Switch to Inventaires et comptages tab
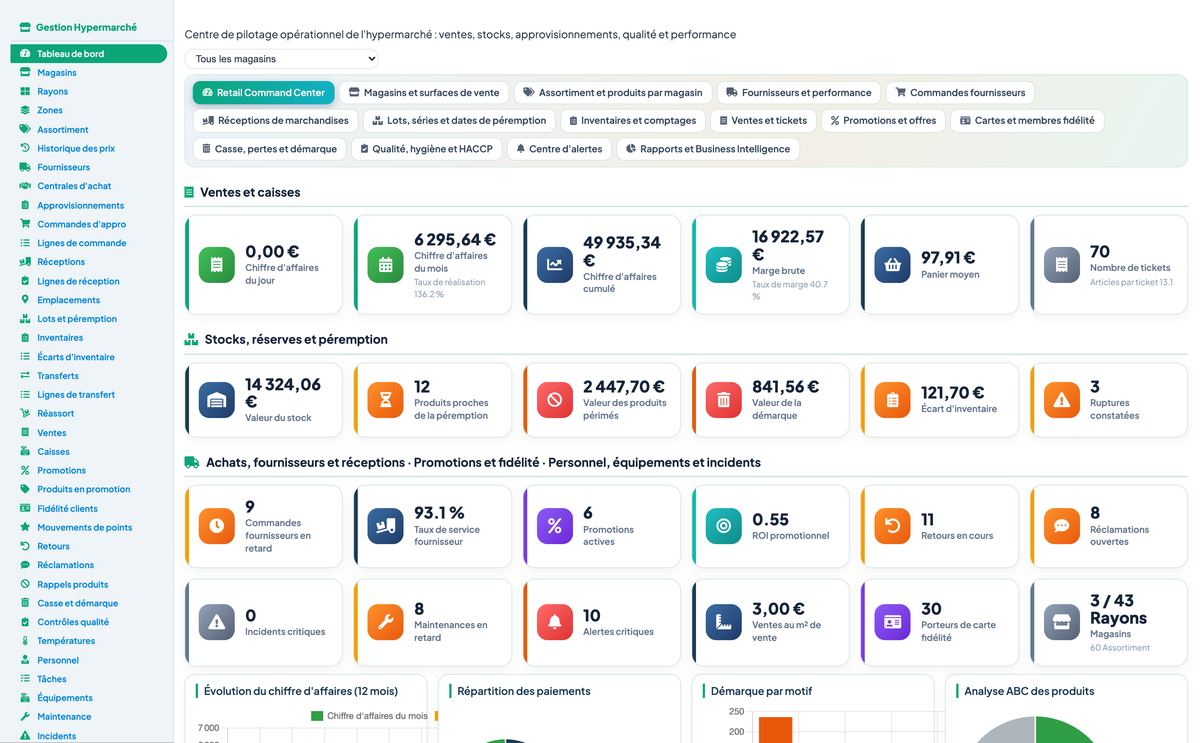Screen dimensions: 1200x743 click(631, 121)
